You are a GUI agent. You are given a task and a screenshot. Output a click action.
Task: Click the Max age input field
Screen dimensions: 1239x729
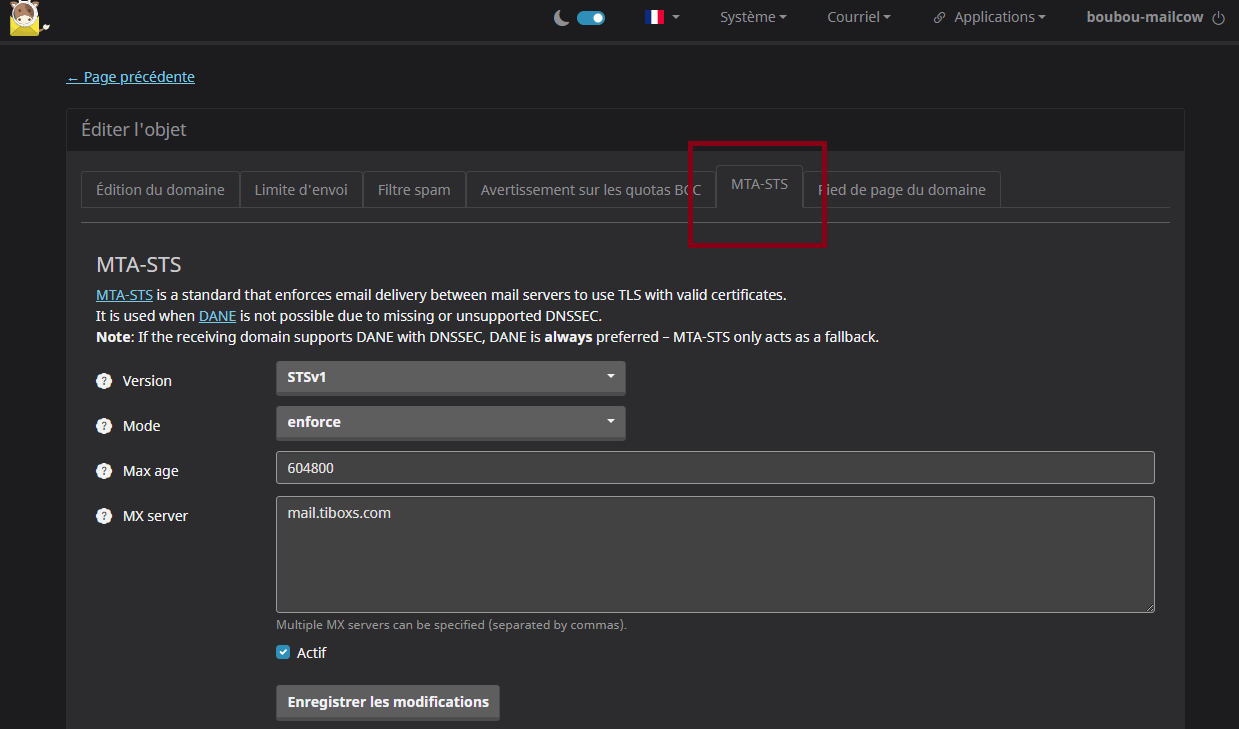[714, 468]
